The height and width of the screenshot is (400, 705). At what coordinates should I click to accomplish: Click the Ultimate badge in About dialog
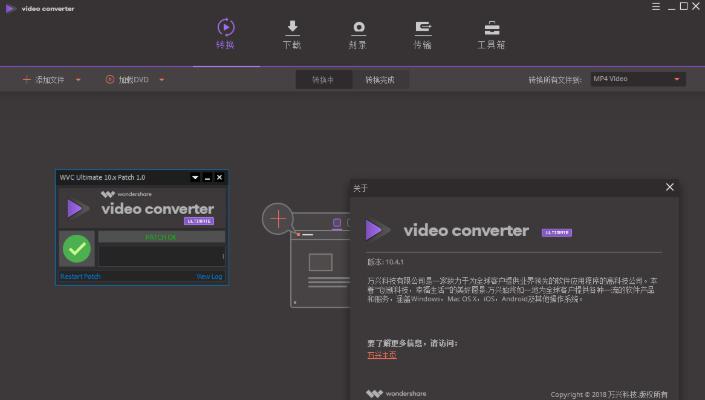557,232
